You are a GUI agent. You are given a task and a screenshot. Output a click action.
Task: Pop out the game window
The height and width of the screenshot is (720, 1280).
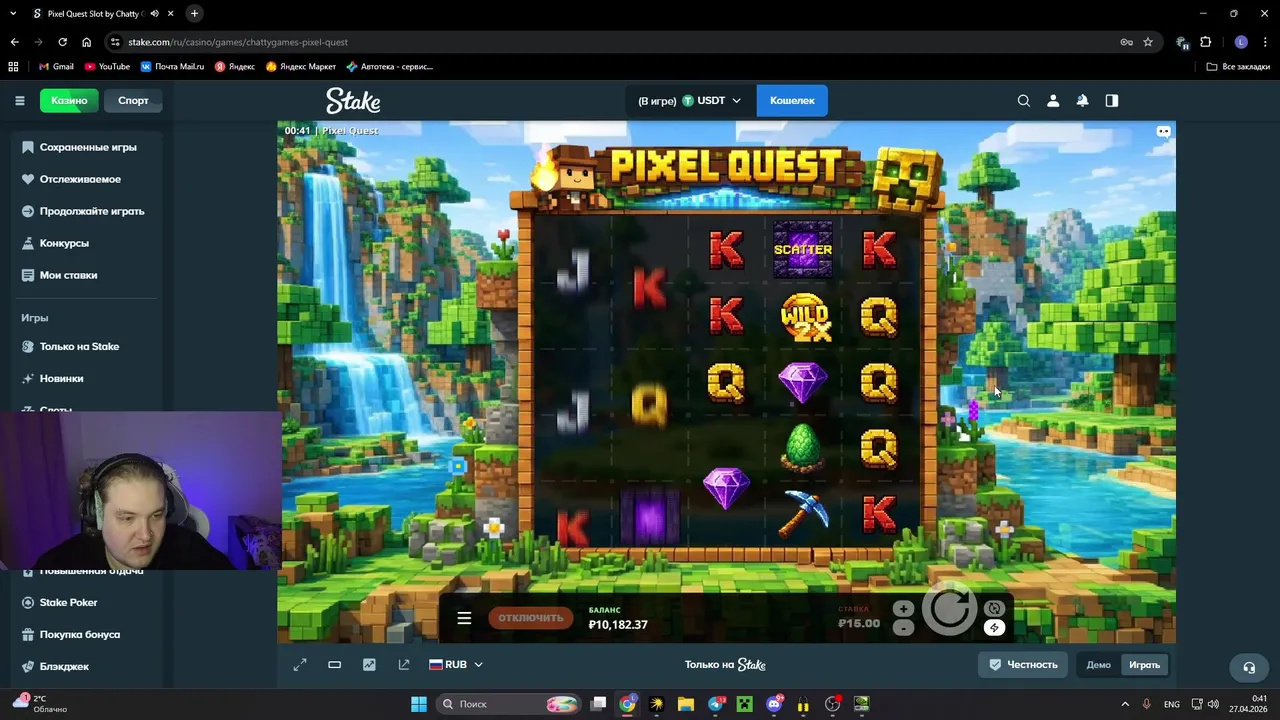point(404,665)
